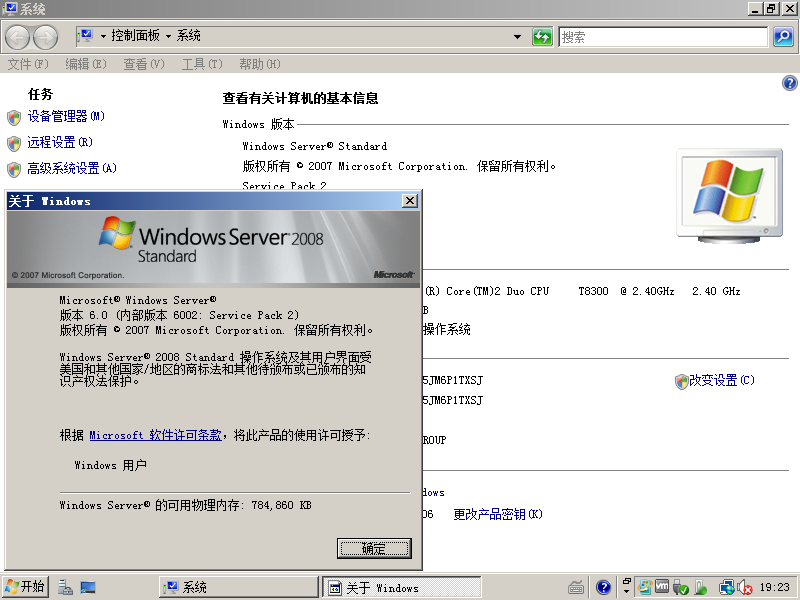The image size is (800, 600).
Task: Click the Back navigation arrow
Action: 17,37
